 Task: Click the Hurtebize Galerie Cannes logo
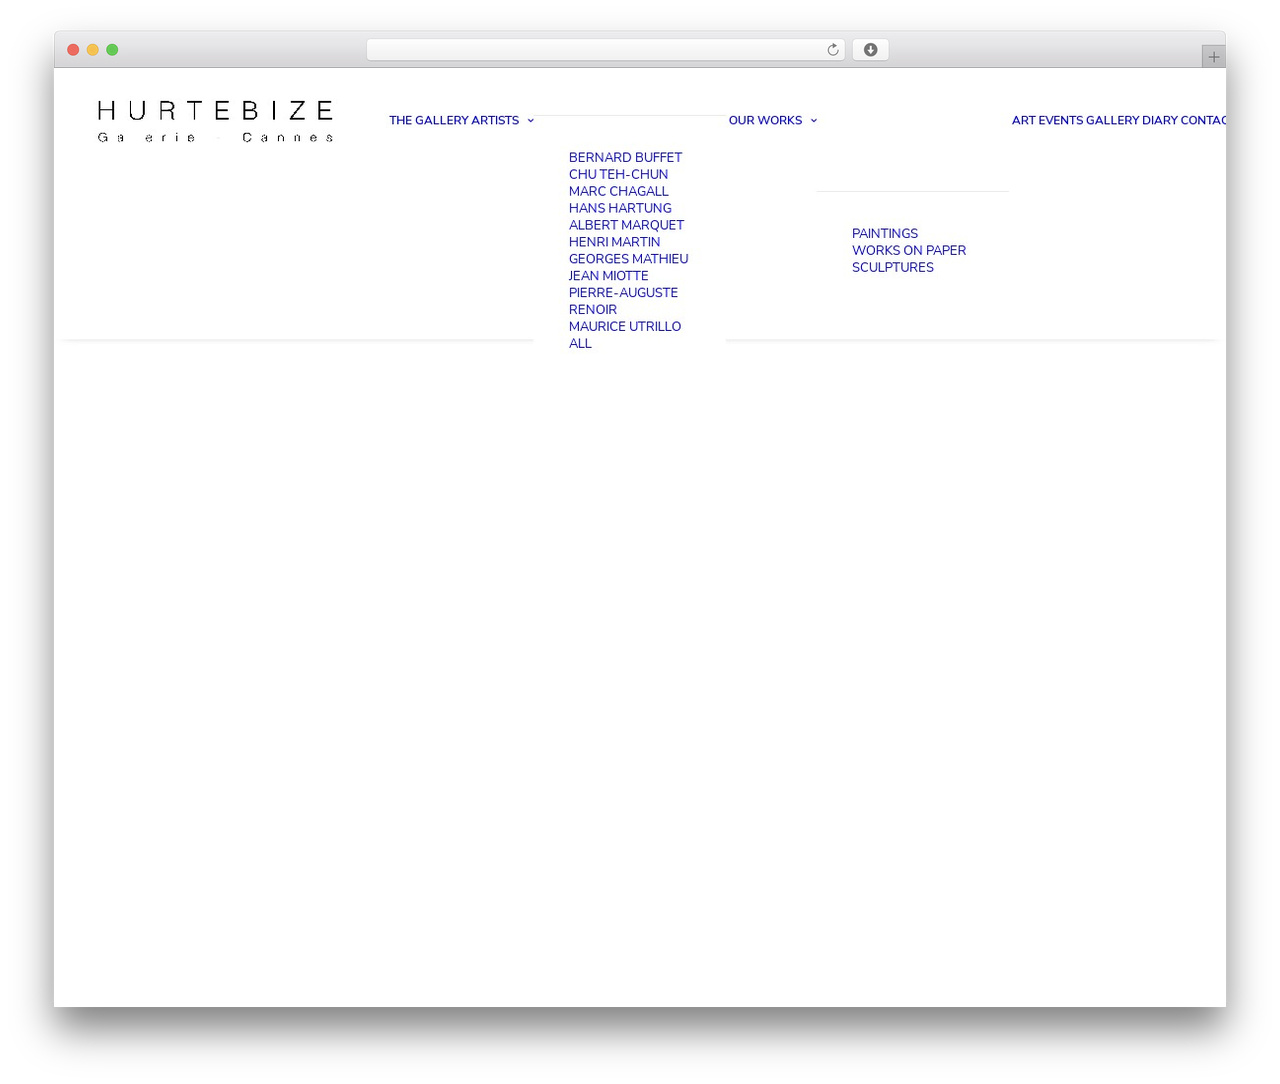coord(215,121)
